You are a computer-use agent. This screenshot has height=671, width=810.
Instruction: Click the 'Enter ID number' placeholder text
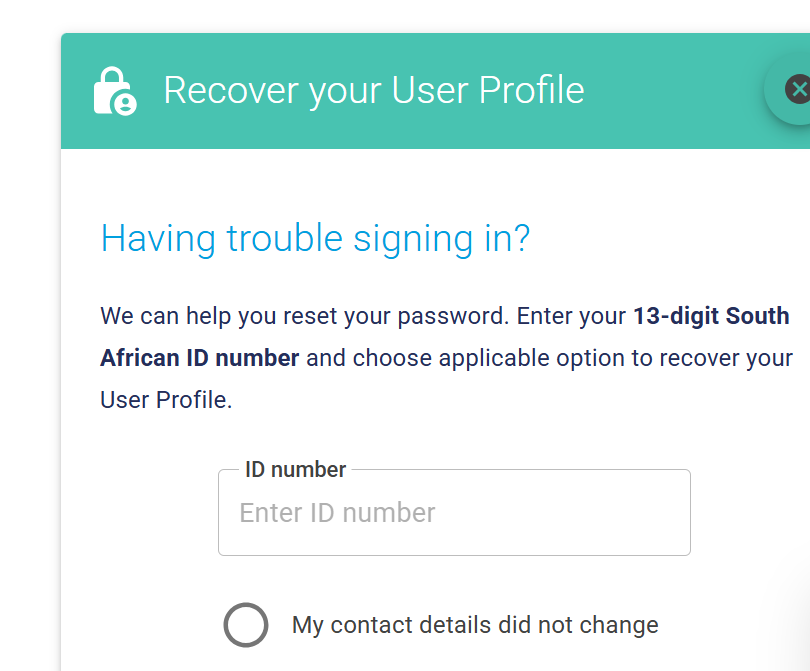[337, 512]
